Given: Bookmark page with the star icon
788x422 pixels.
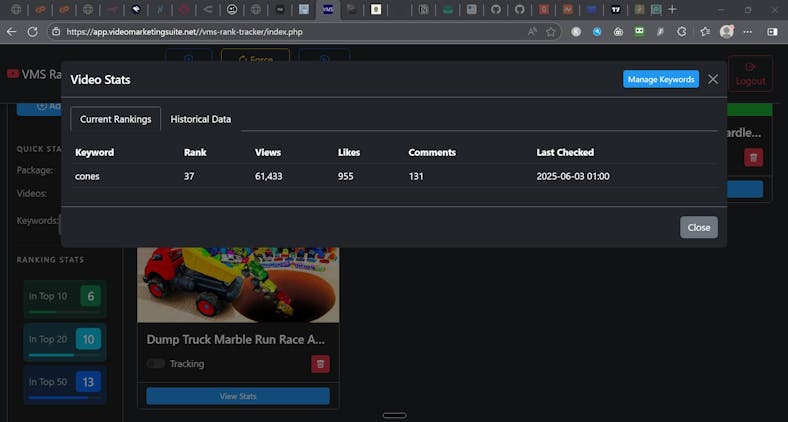Looking at the screenshot, I should click(551, 32).
